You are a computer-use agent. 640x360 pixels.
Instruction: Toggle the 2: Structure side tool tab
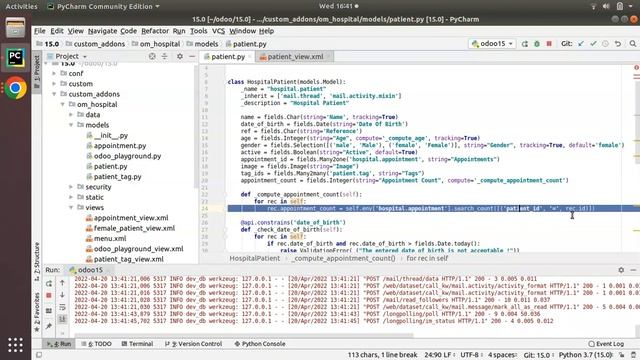(37, 261)
